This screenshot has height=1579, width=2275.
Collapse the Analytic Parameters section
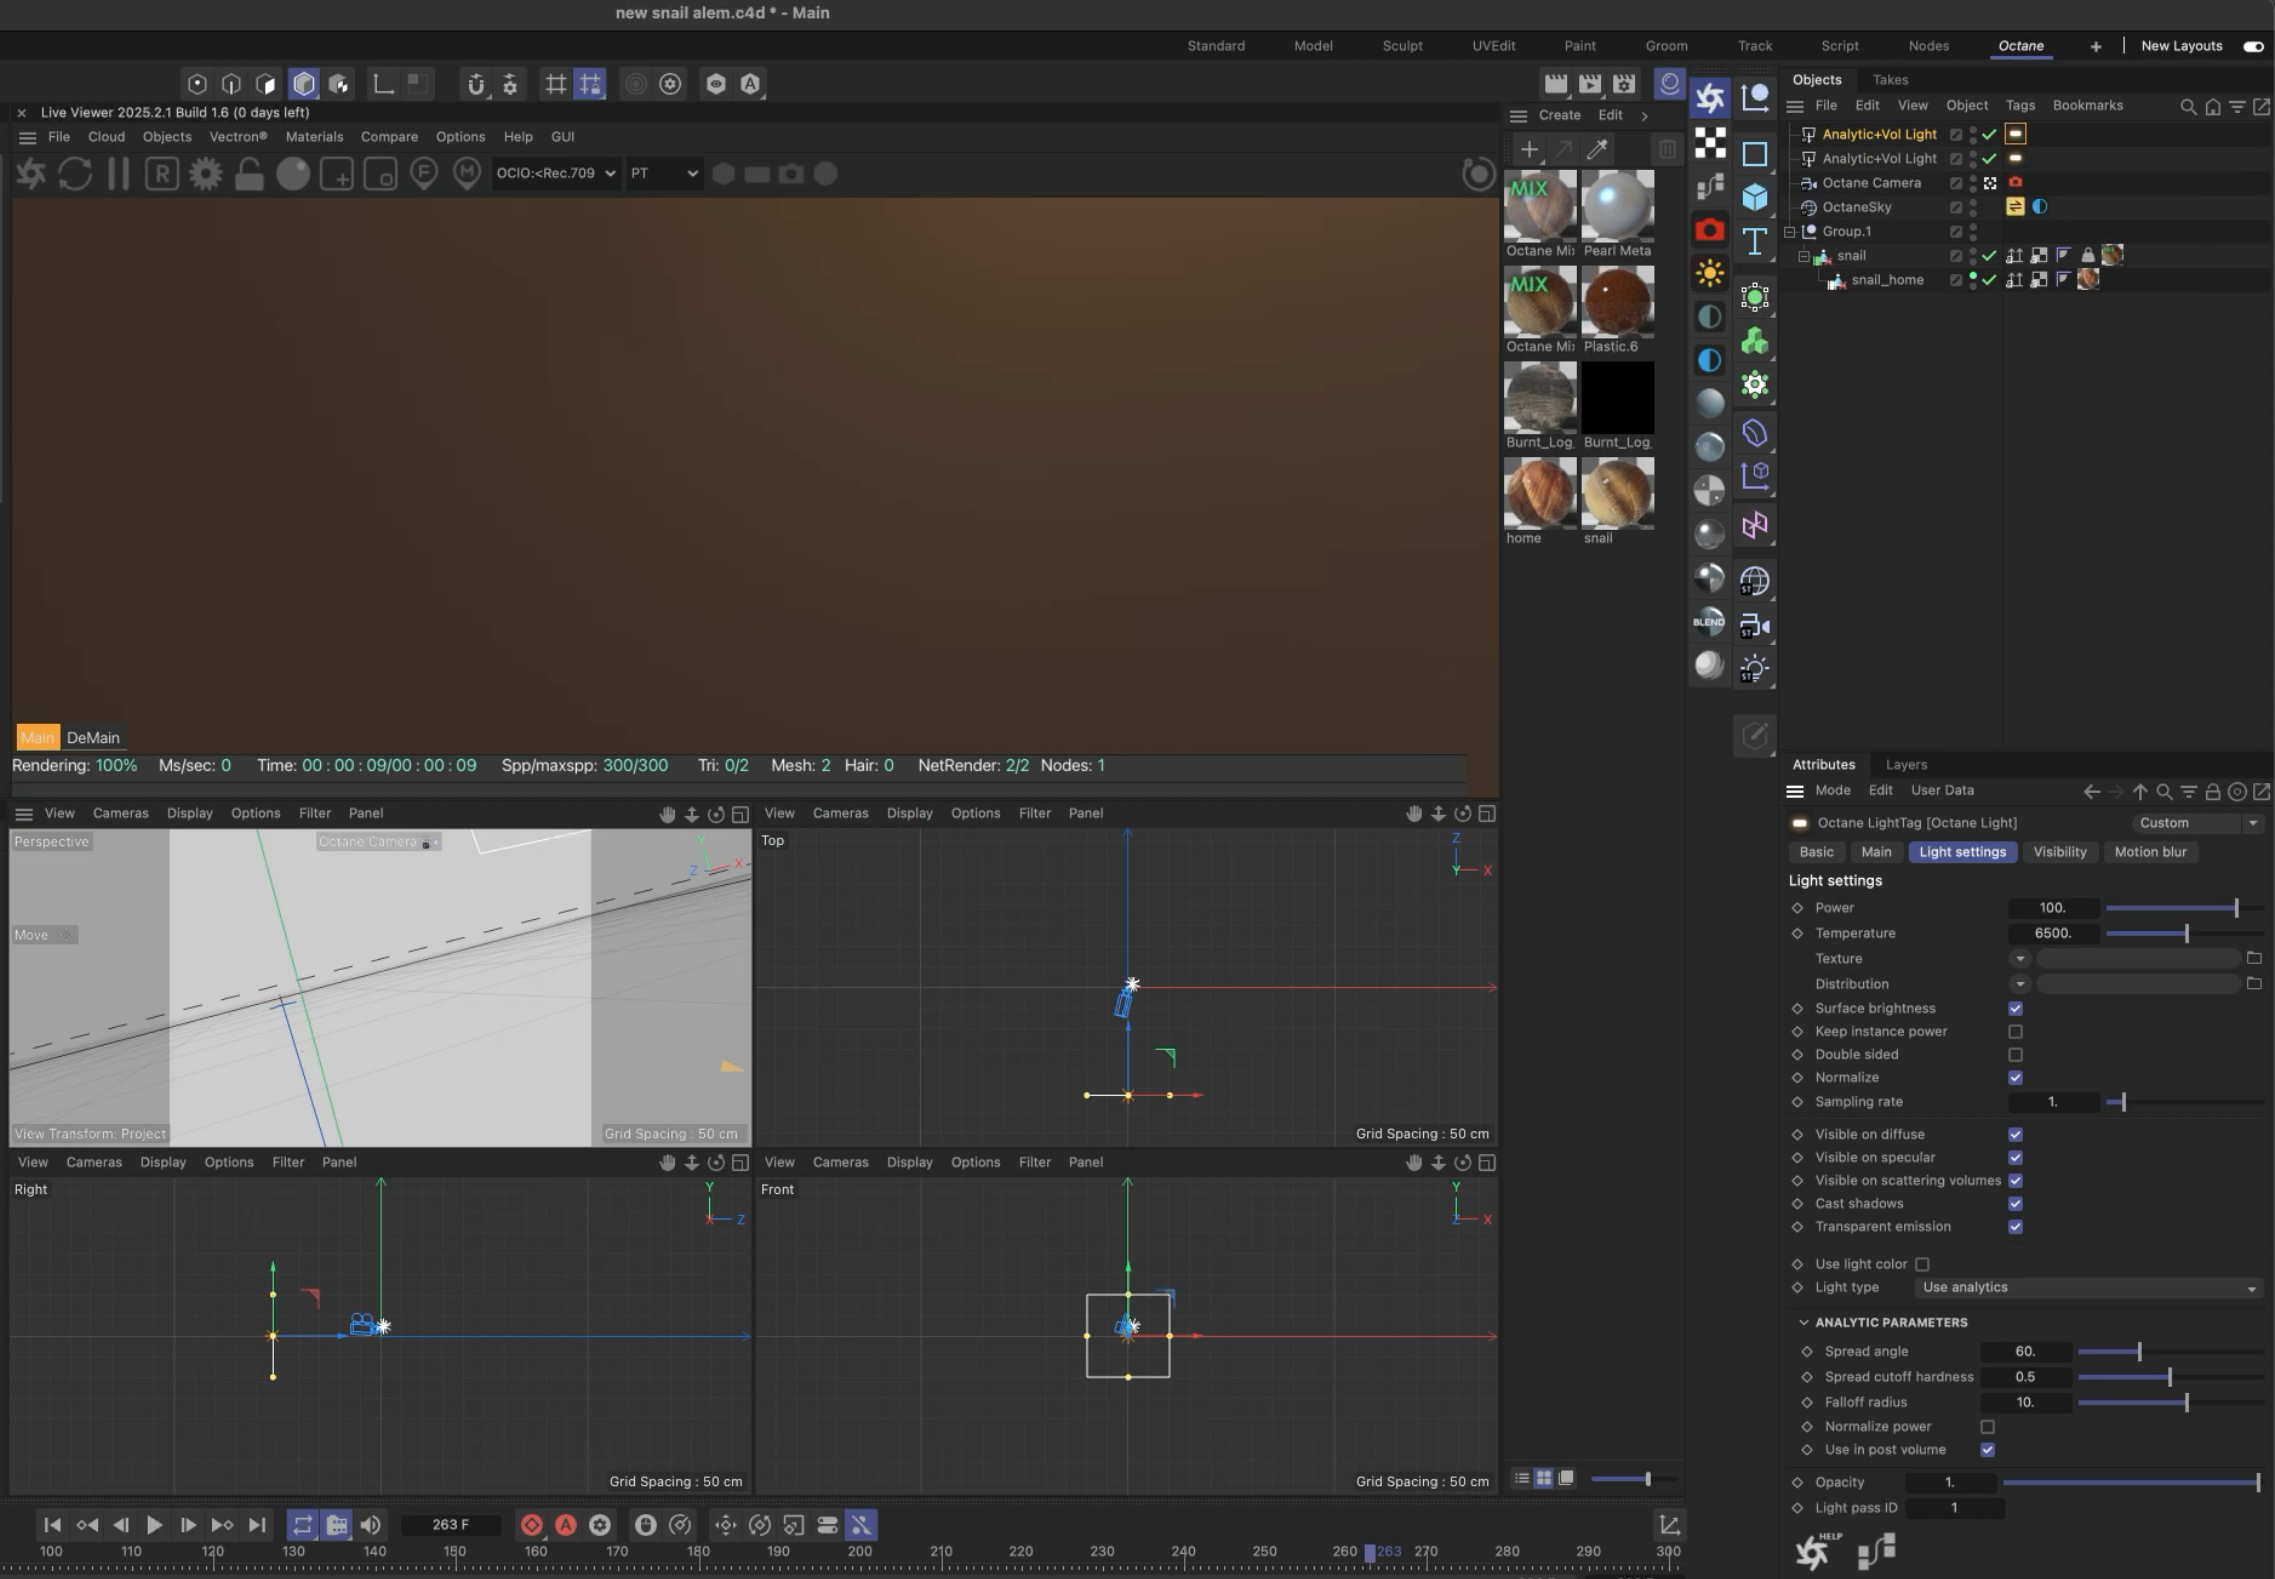pos(1804,1322)
